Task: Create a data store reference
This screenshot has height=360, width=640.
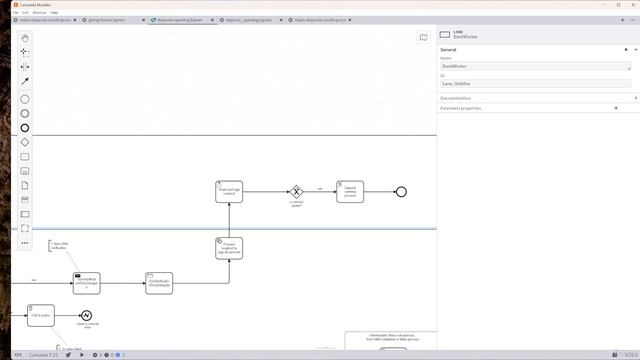Action: pyautogui.click(x=25, y=200)
